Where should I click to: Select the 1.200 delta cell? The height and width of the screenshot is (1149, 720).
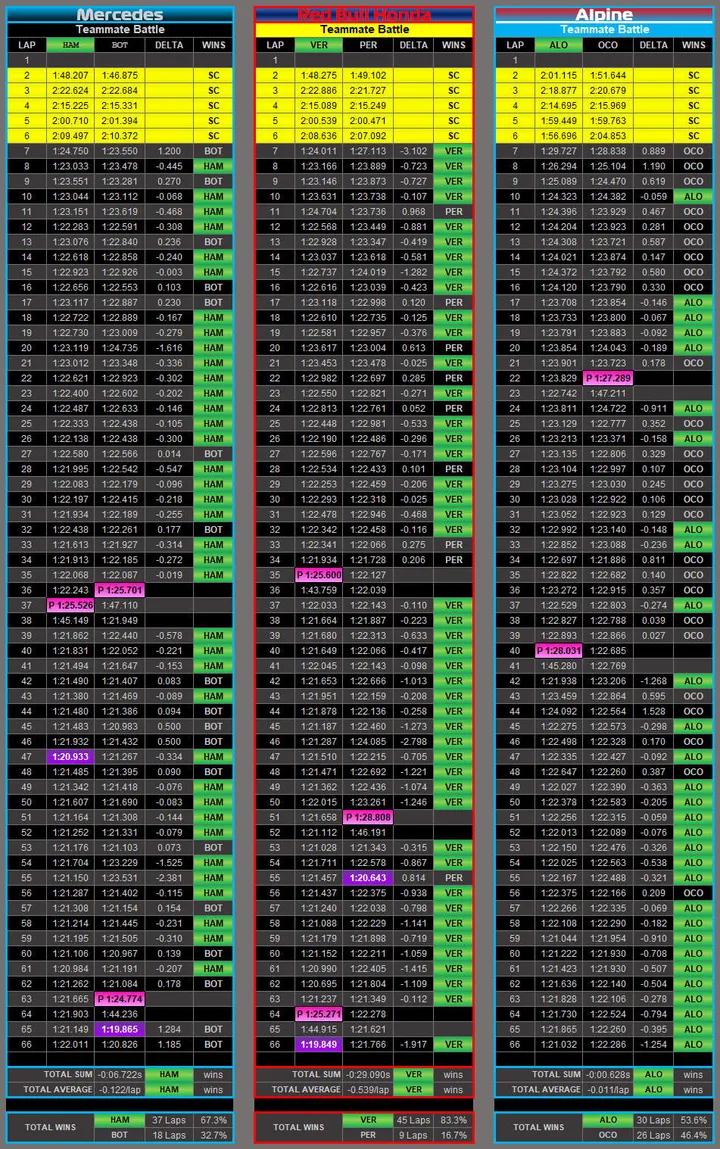169,151
